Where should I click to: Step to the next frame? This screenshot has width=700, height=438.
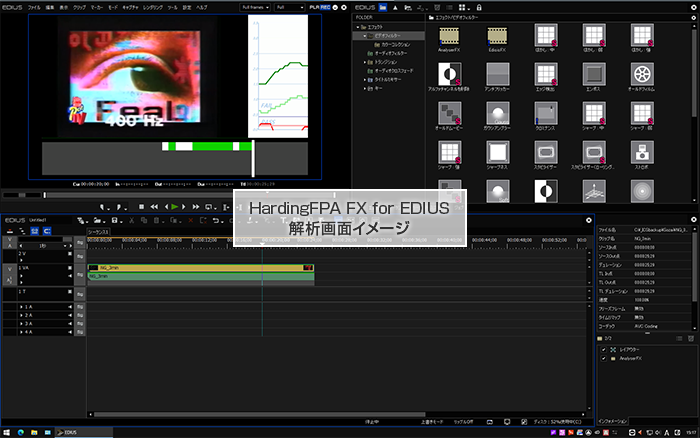(x=183, y=207)
